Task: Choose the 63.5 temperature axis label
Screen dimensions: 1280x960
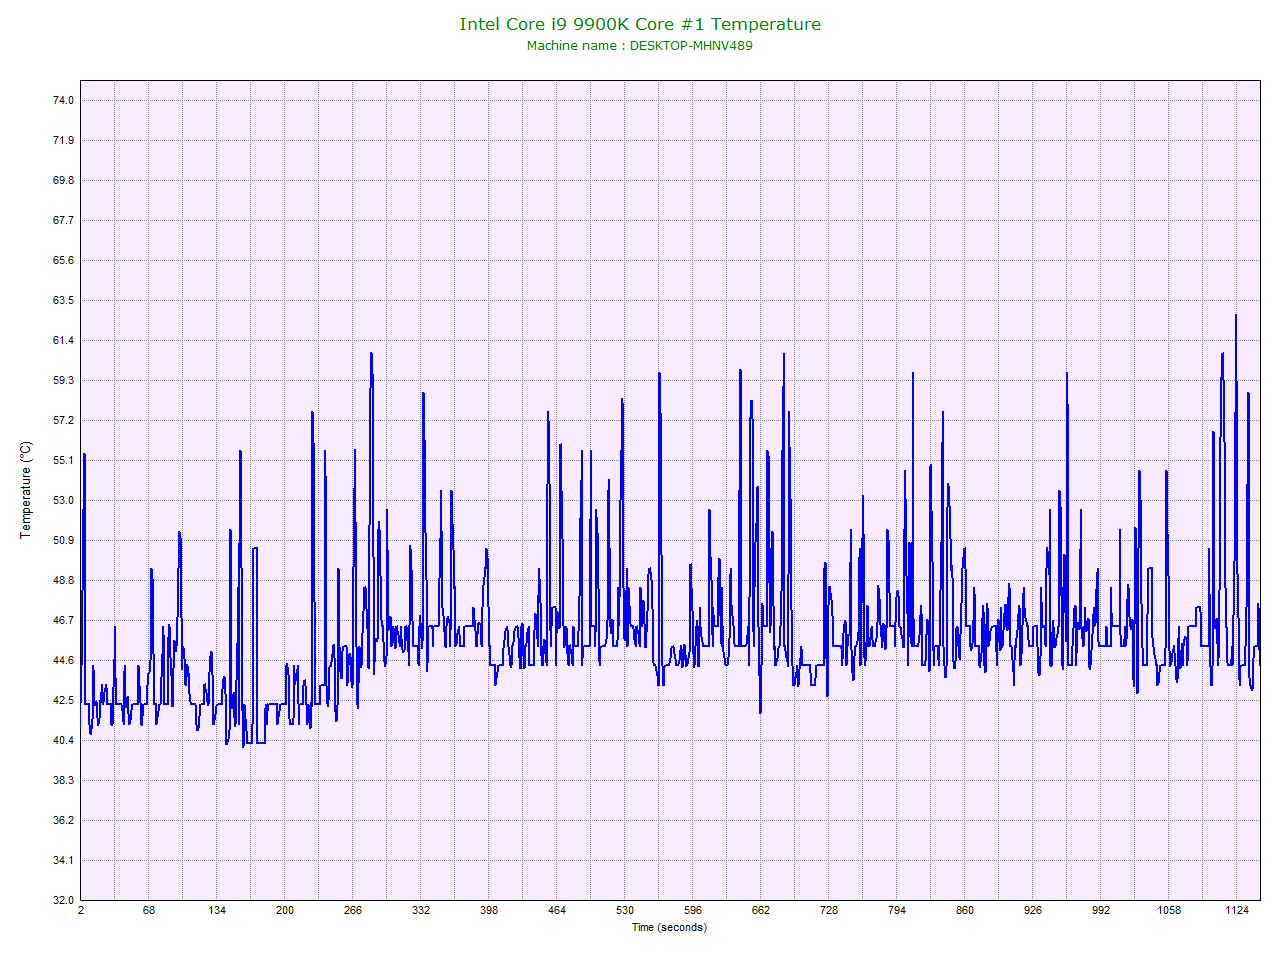Action: (63, 300)
